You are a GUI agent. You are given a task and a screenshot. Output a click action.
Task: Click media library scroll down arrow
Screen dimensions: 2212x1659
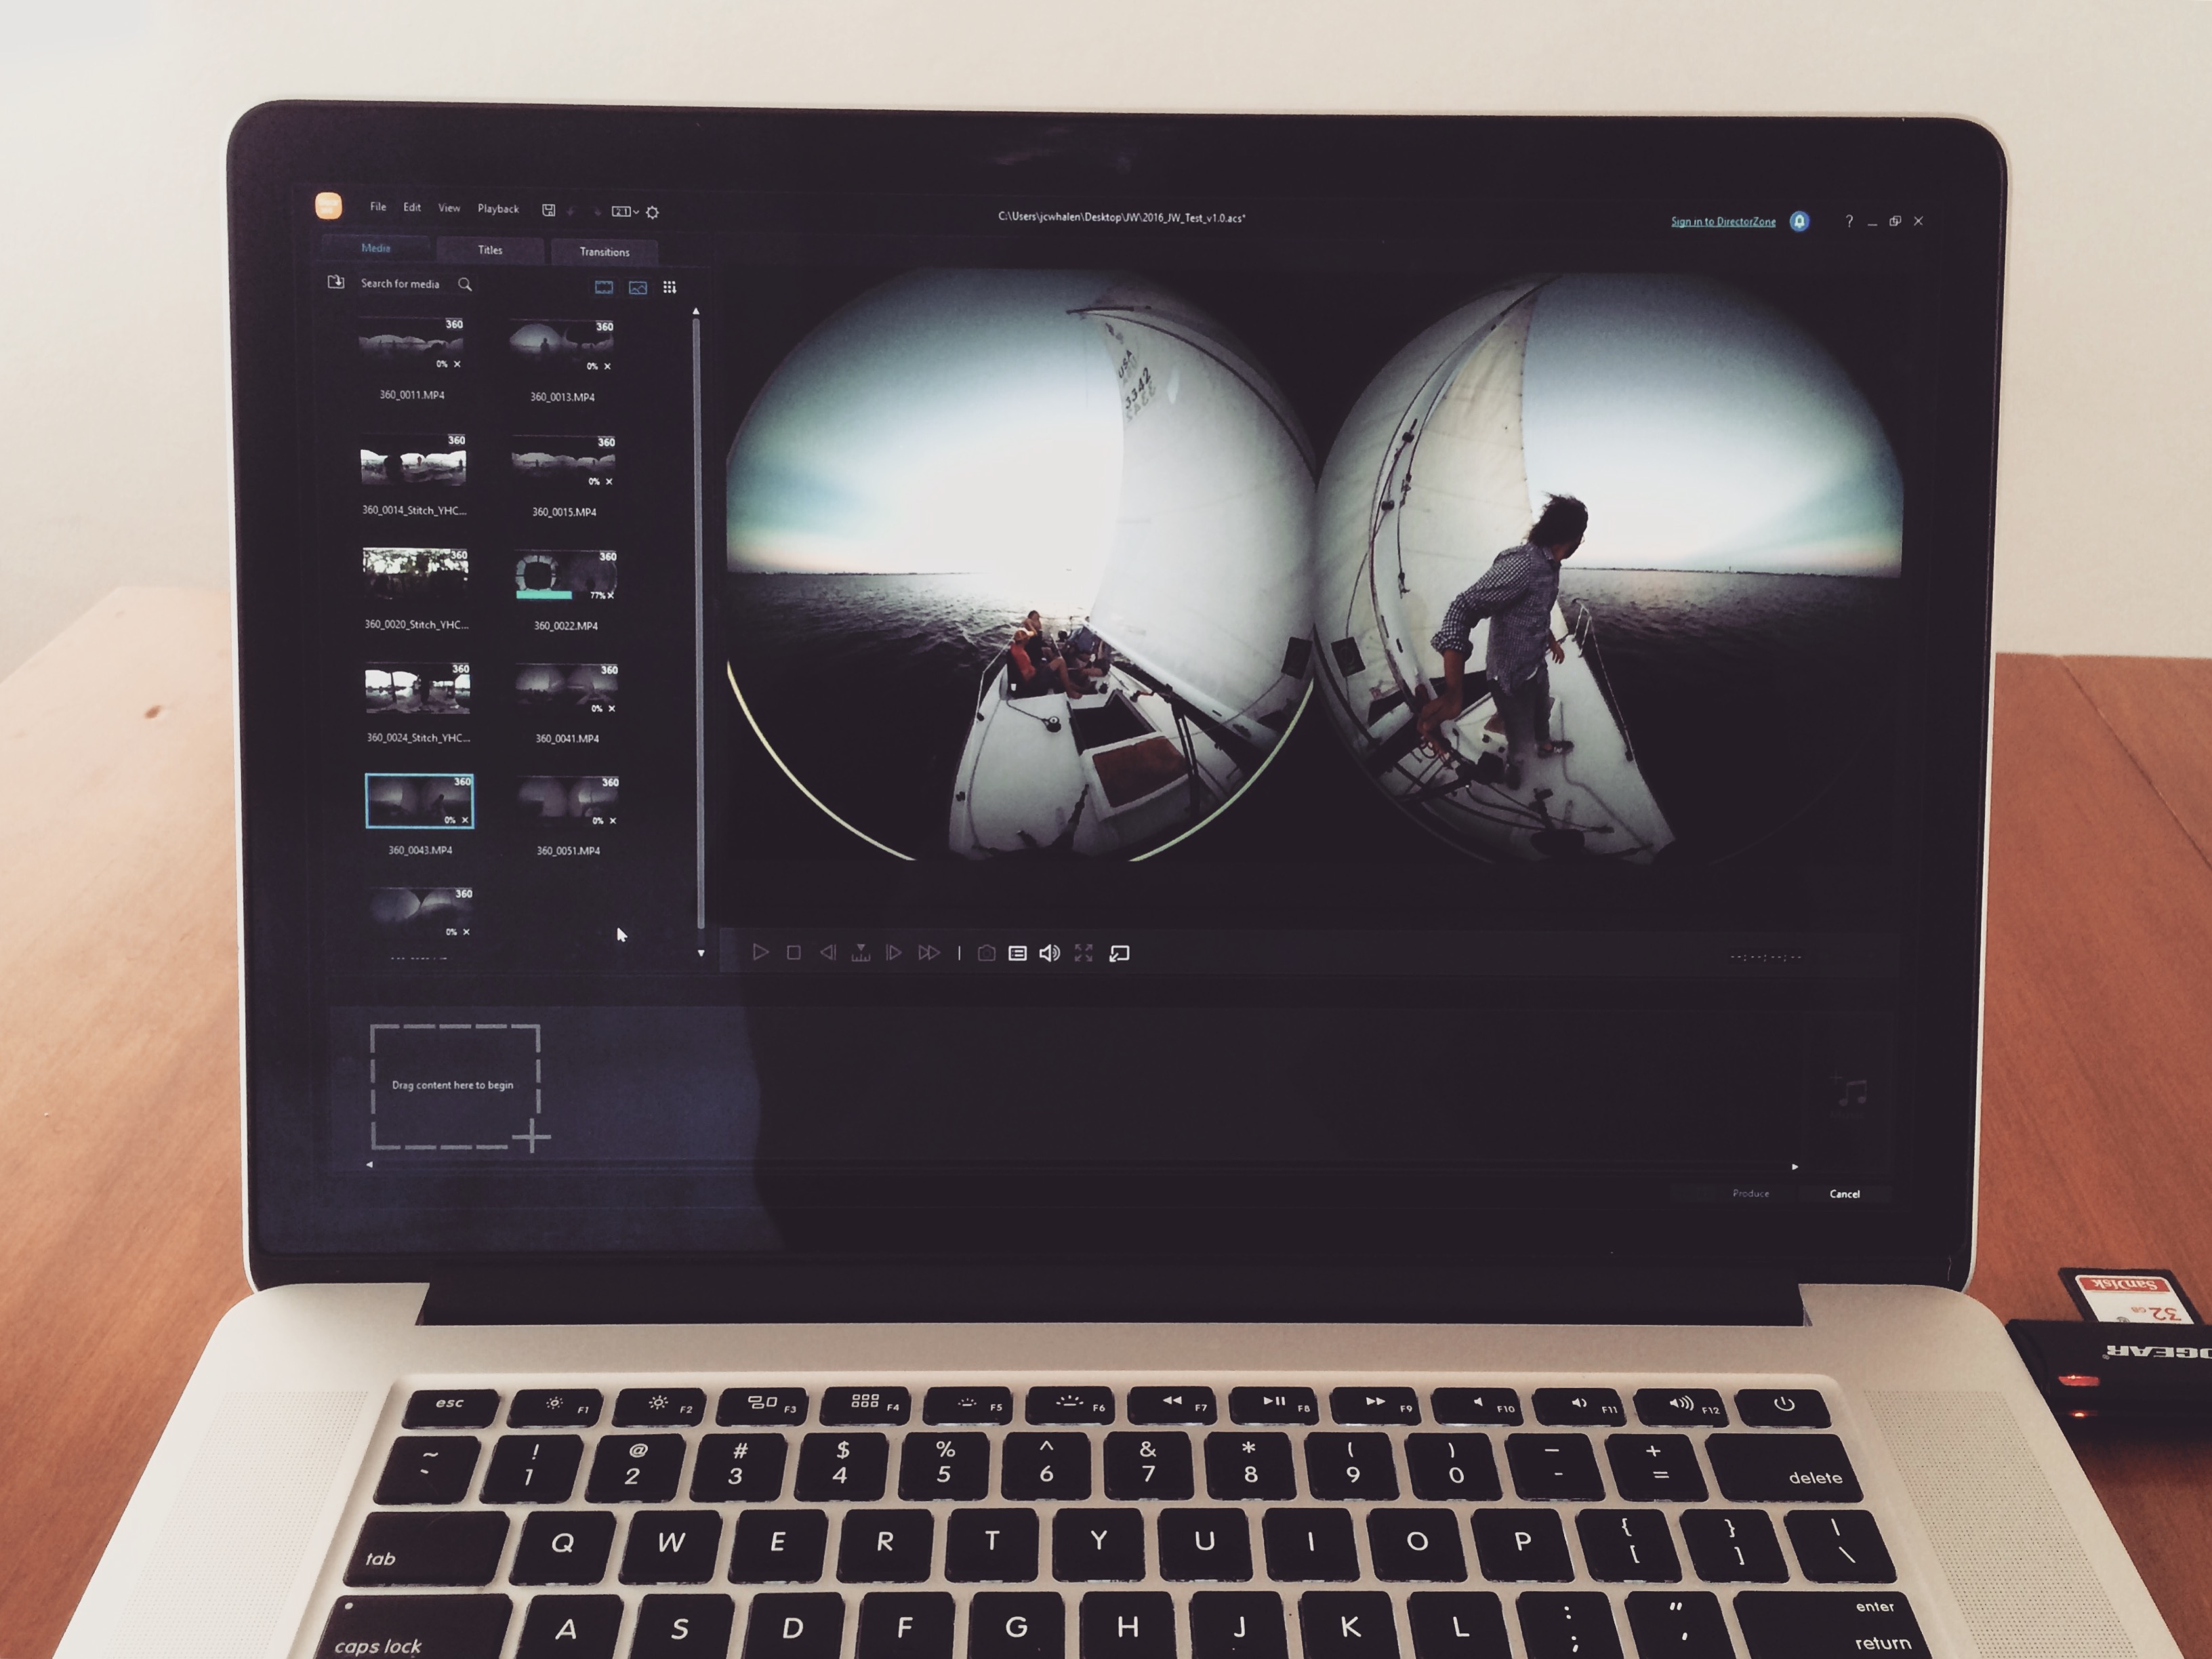[701, 953]
